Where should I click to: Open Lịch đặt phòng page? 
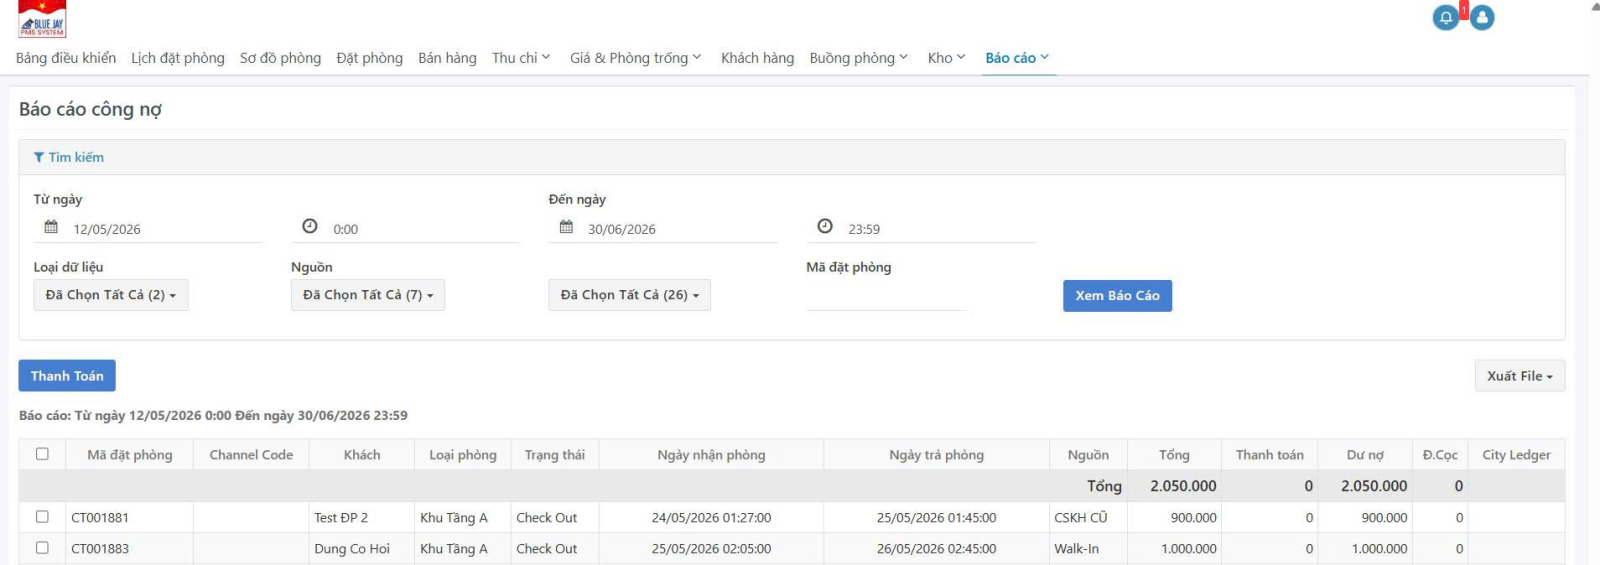click(x=178, y=58)
